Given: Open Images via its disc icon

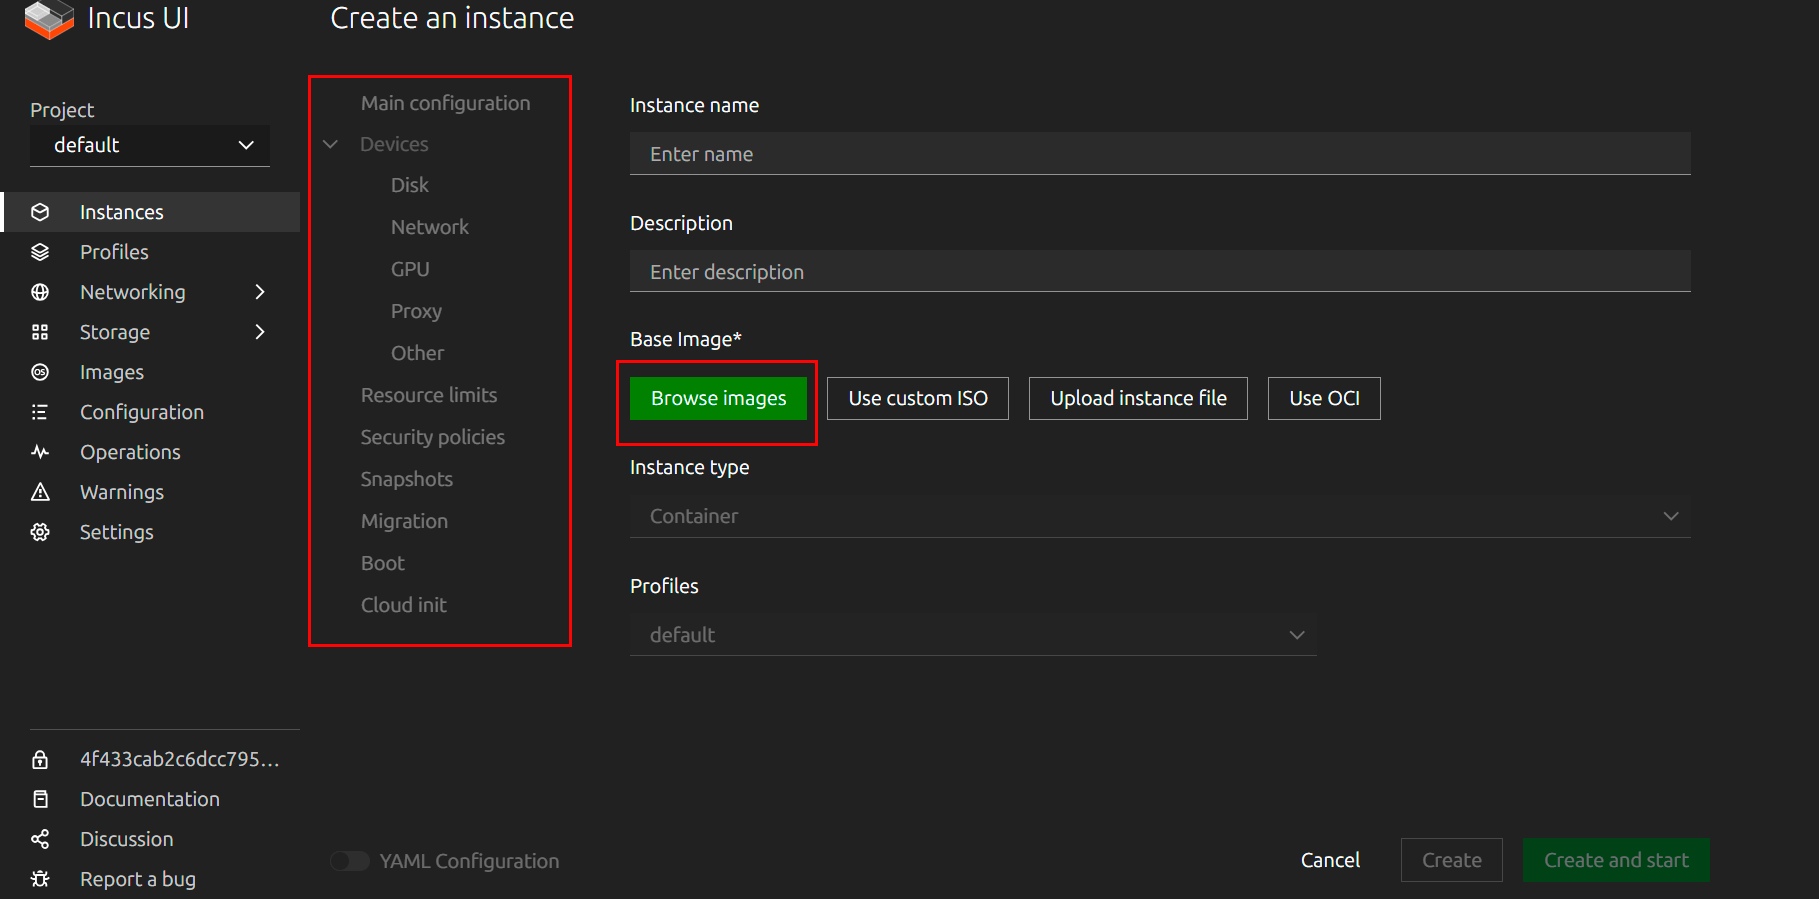Looking at the screenshot, I should coord(40,372).
